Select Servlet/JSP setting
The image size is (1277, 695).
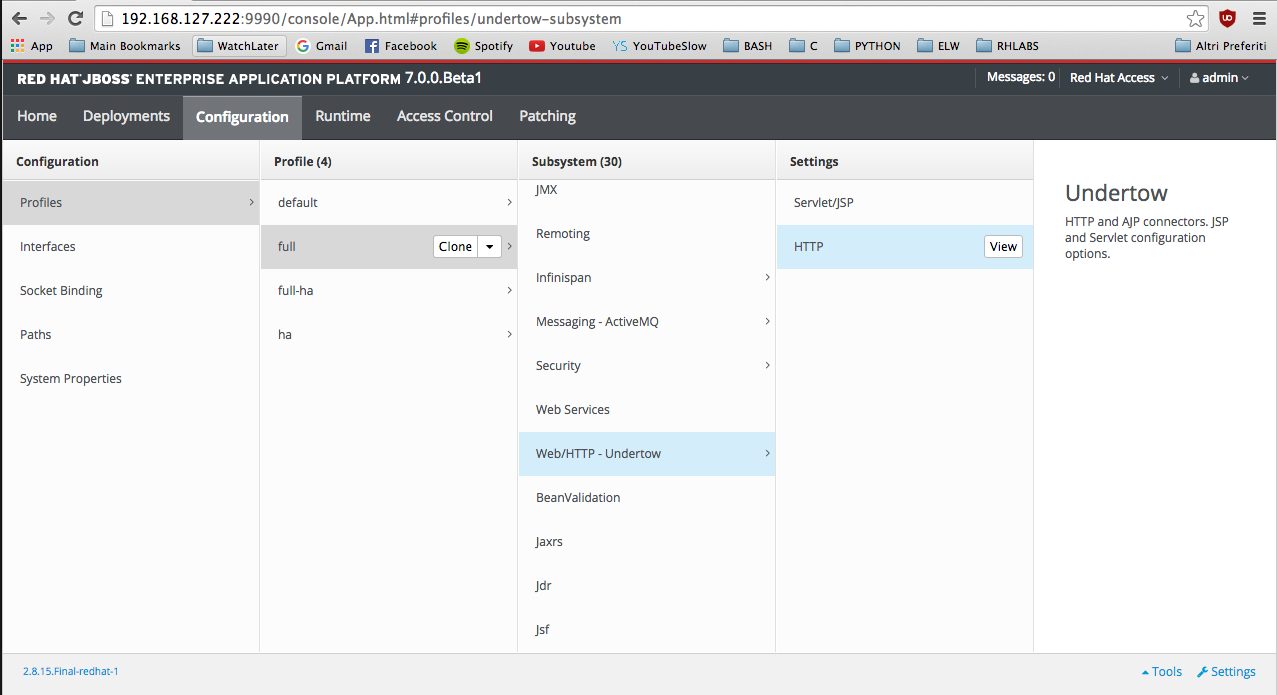point(905,203)
